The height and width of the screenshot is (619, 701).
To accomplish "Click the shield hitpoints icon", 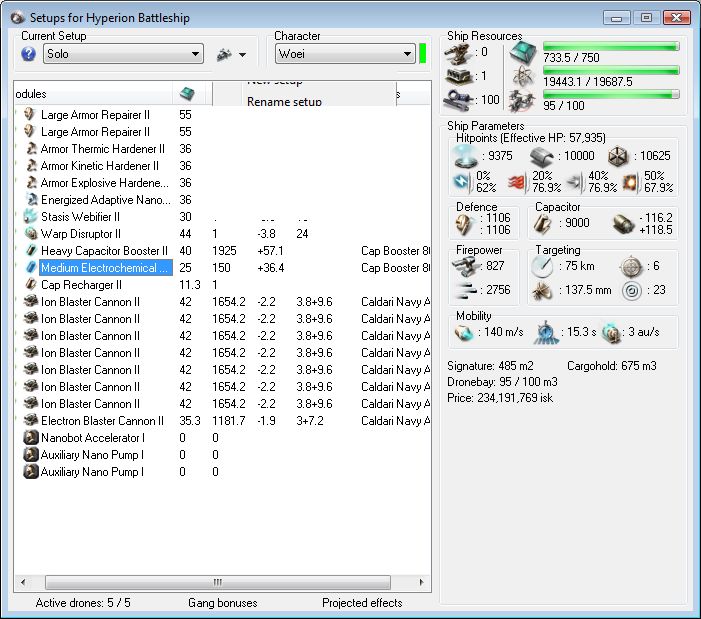I will pyautogui.click(x=466, y=156).
